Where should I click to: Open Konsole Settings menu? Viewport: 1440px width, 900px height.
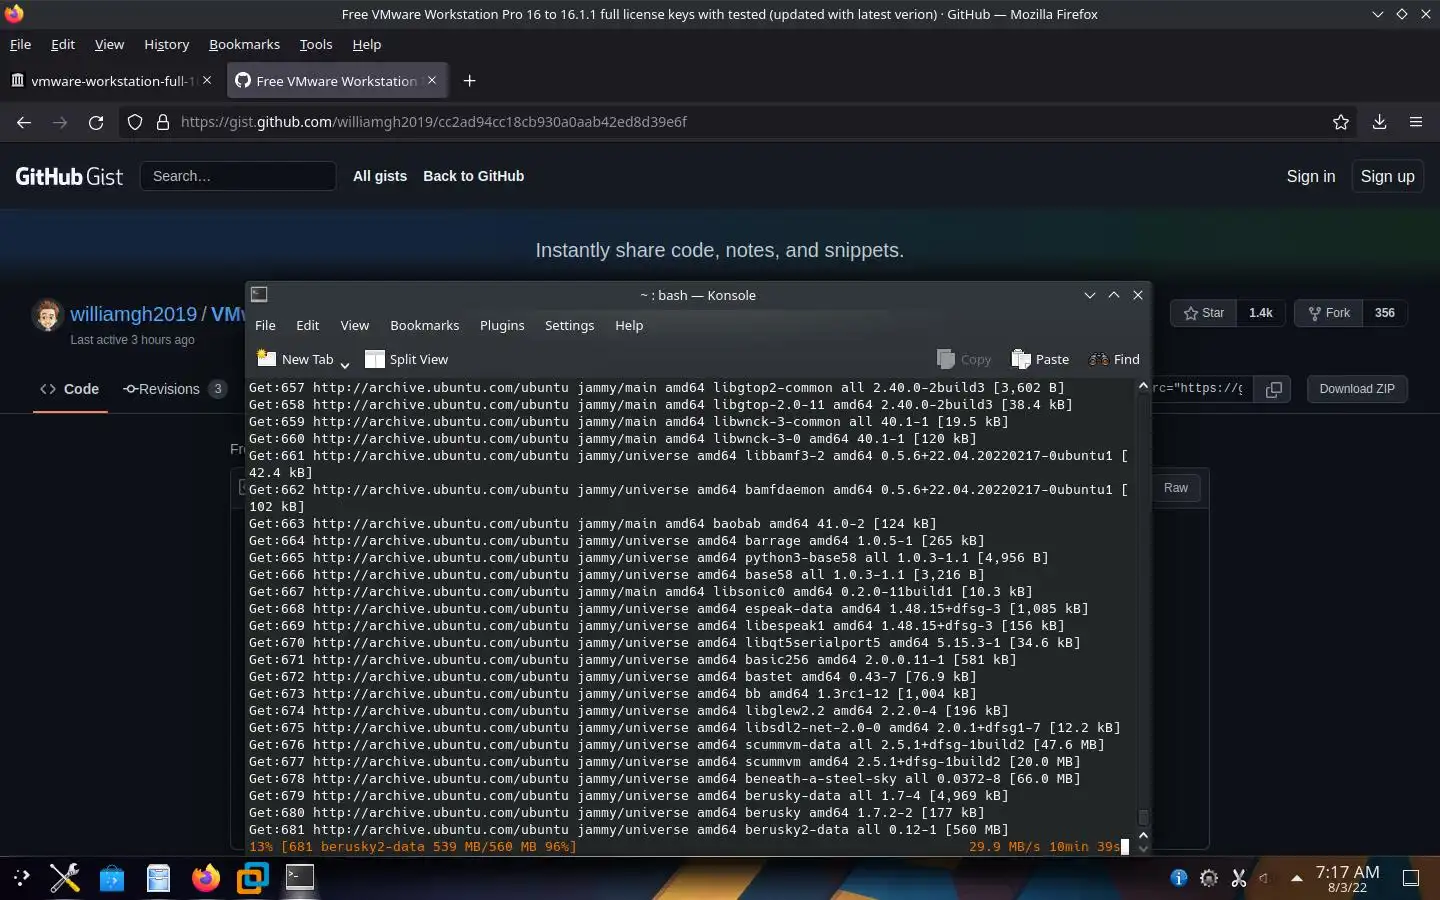569,325
